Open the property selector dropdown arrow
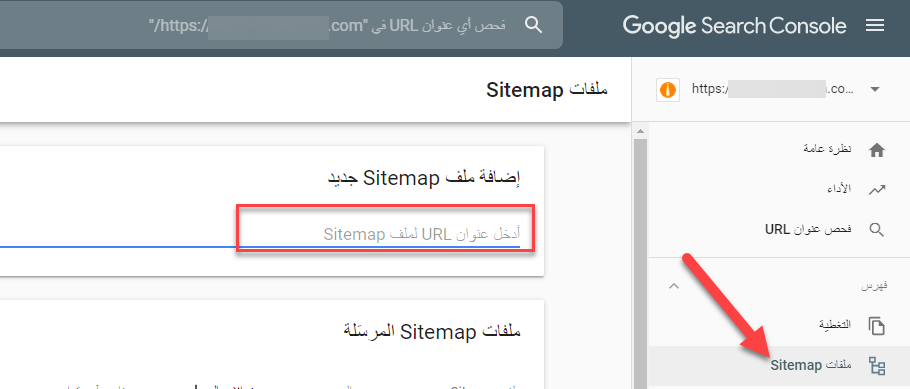 pyautogui.click(x=875, y=89)
